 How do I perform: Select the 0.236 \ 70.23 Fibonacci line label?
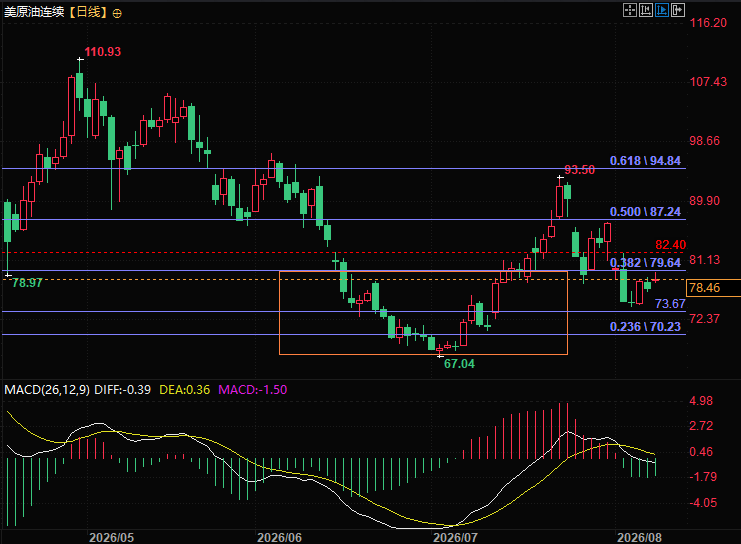(645, 327)
